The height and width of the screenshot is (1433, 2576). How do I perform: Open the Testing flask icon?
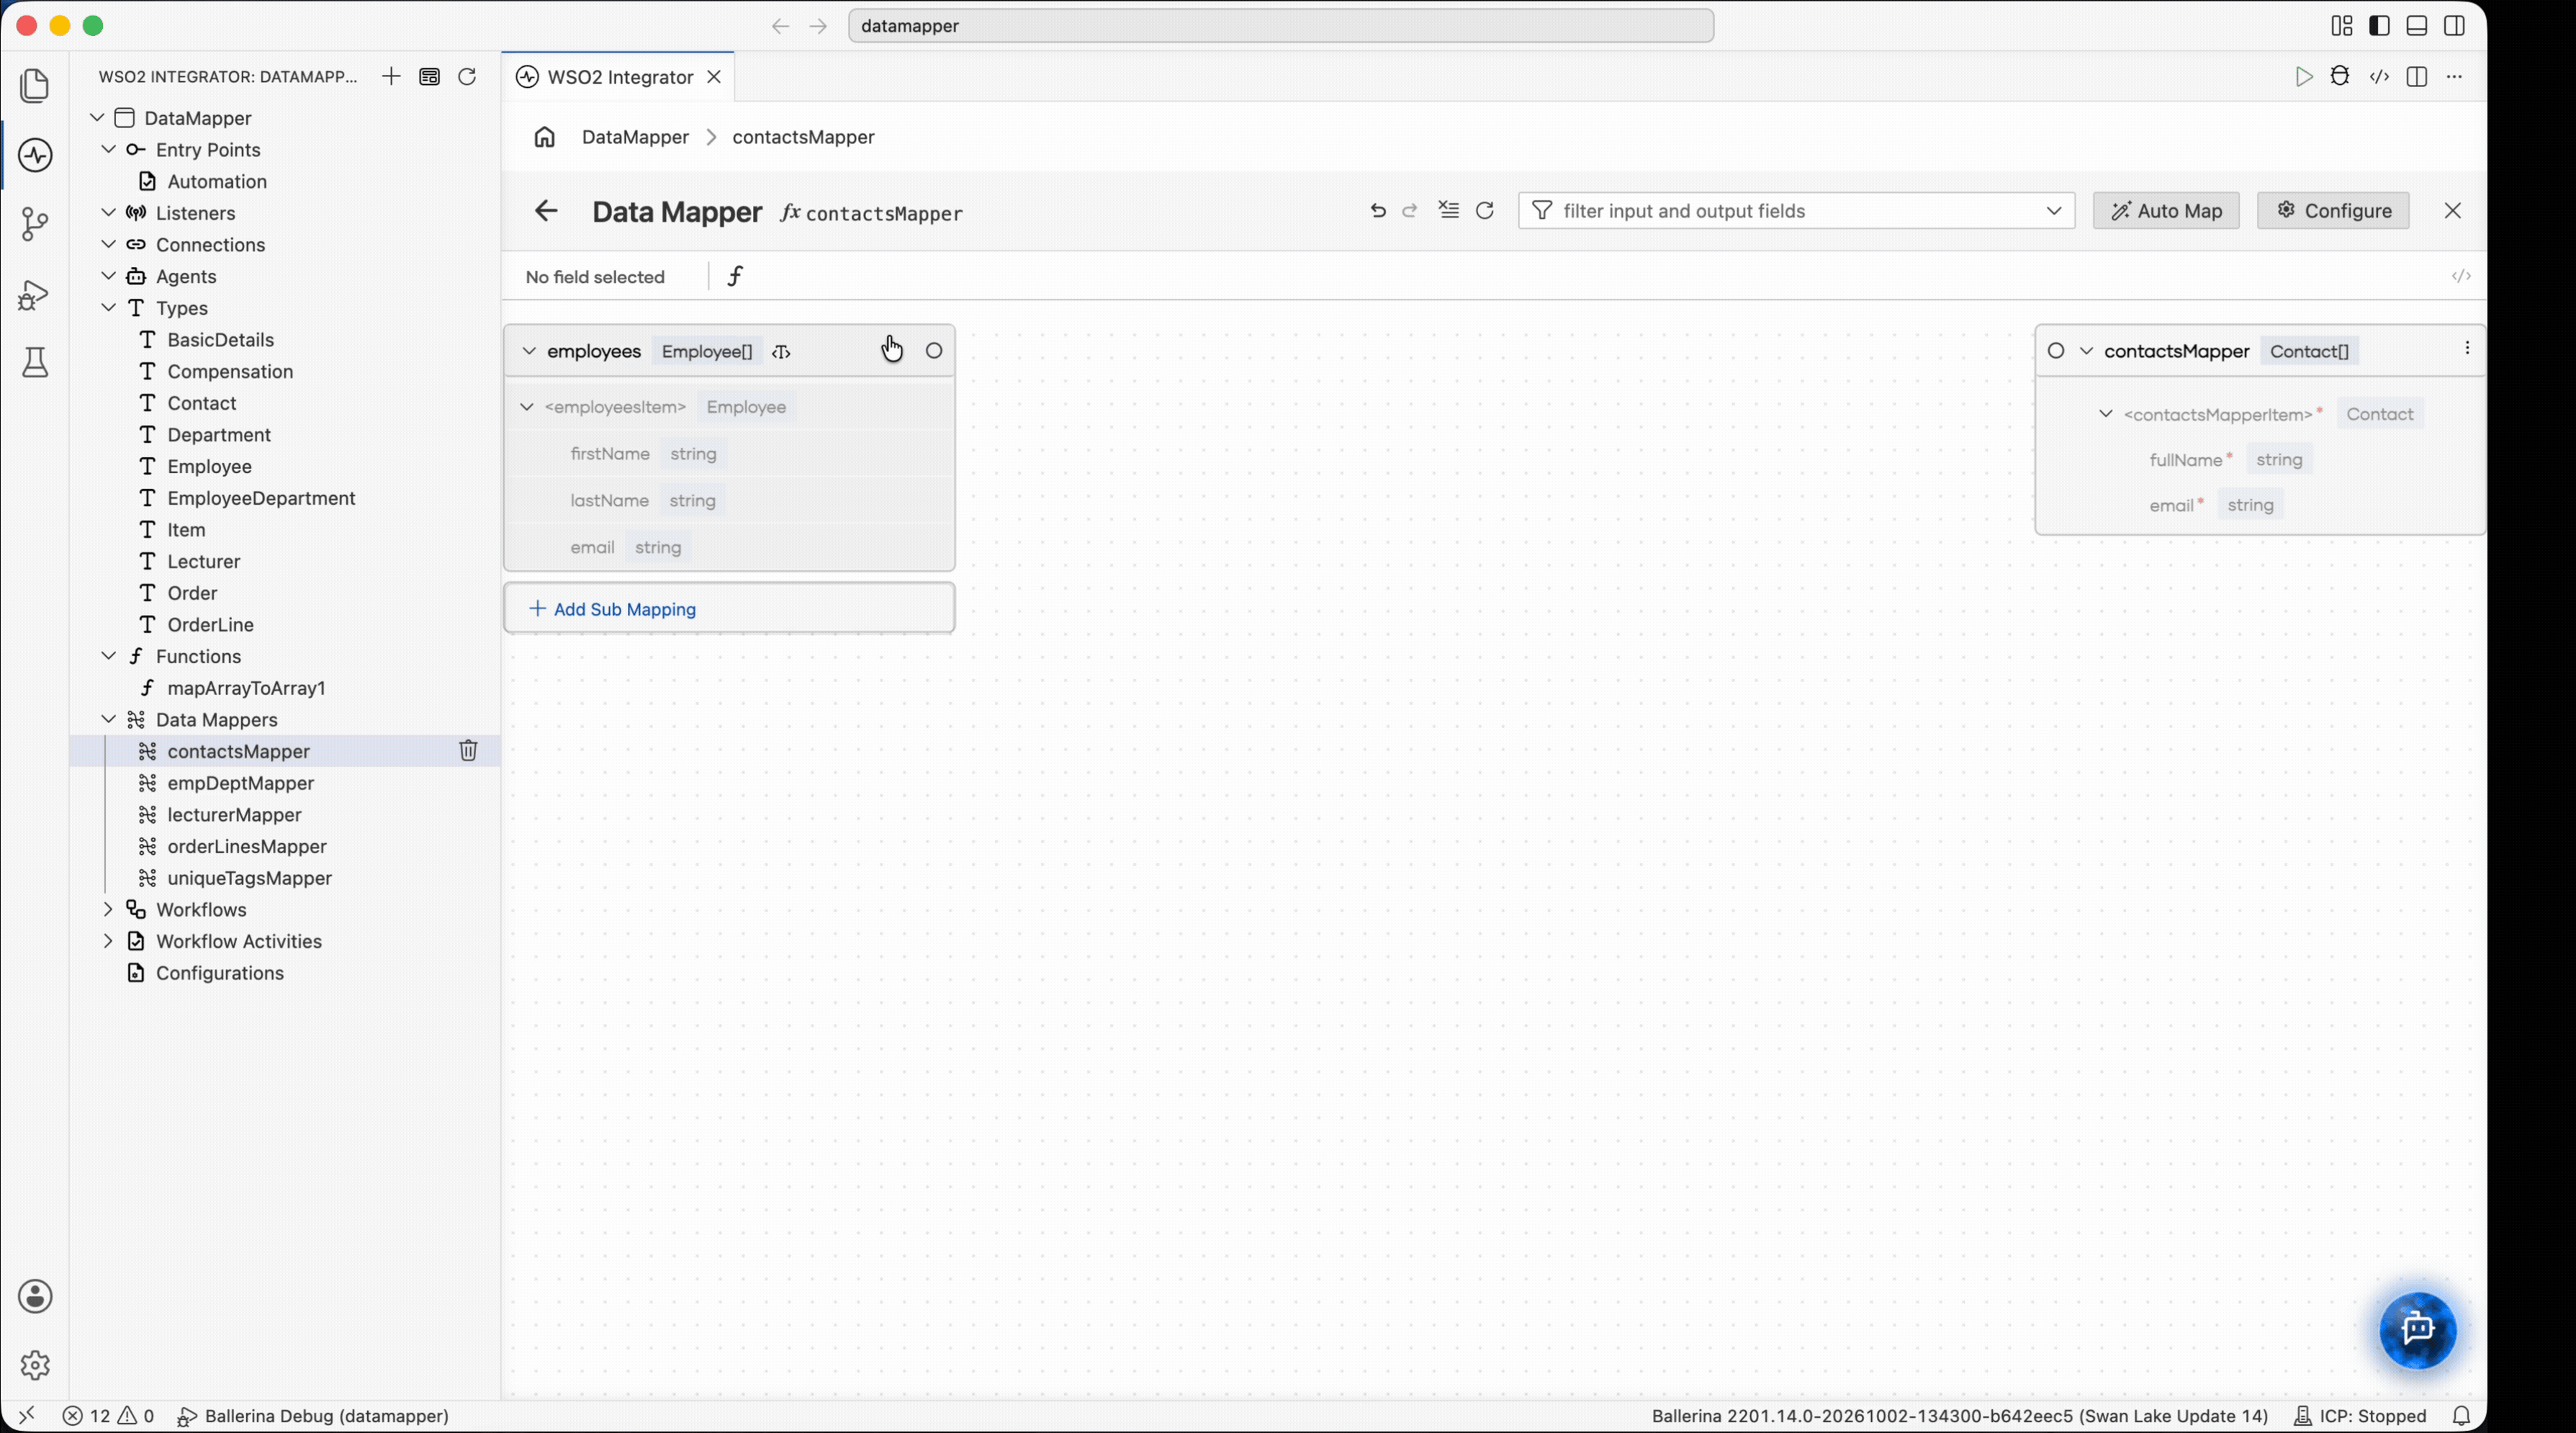[35, 363]
